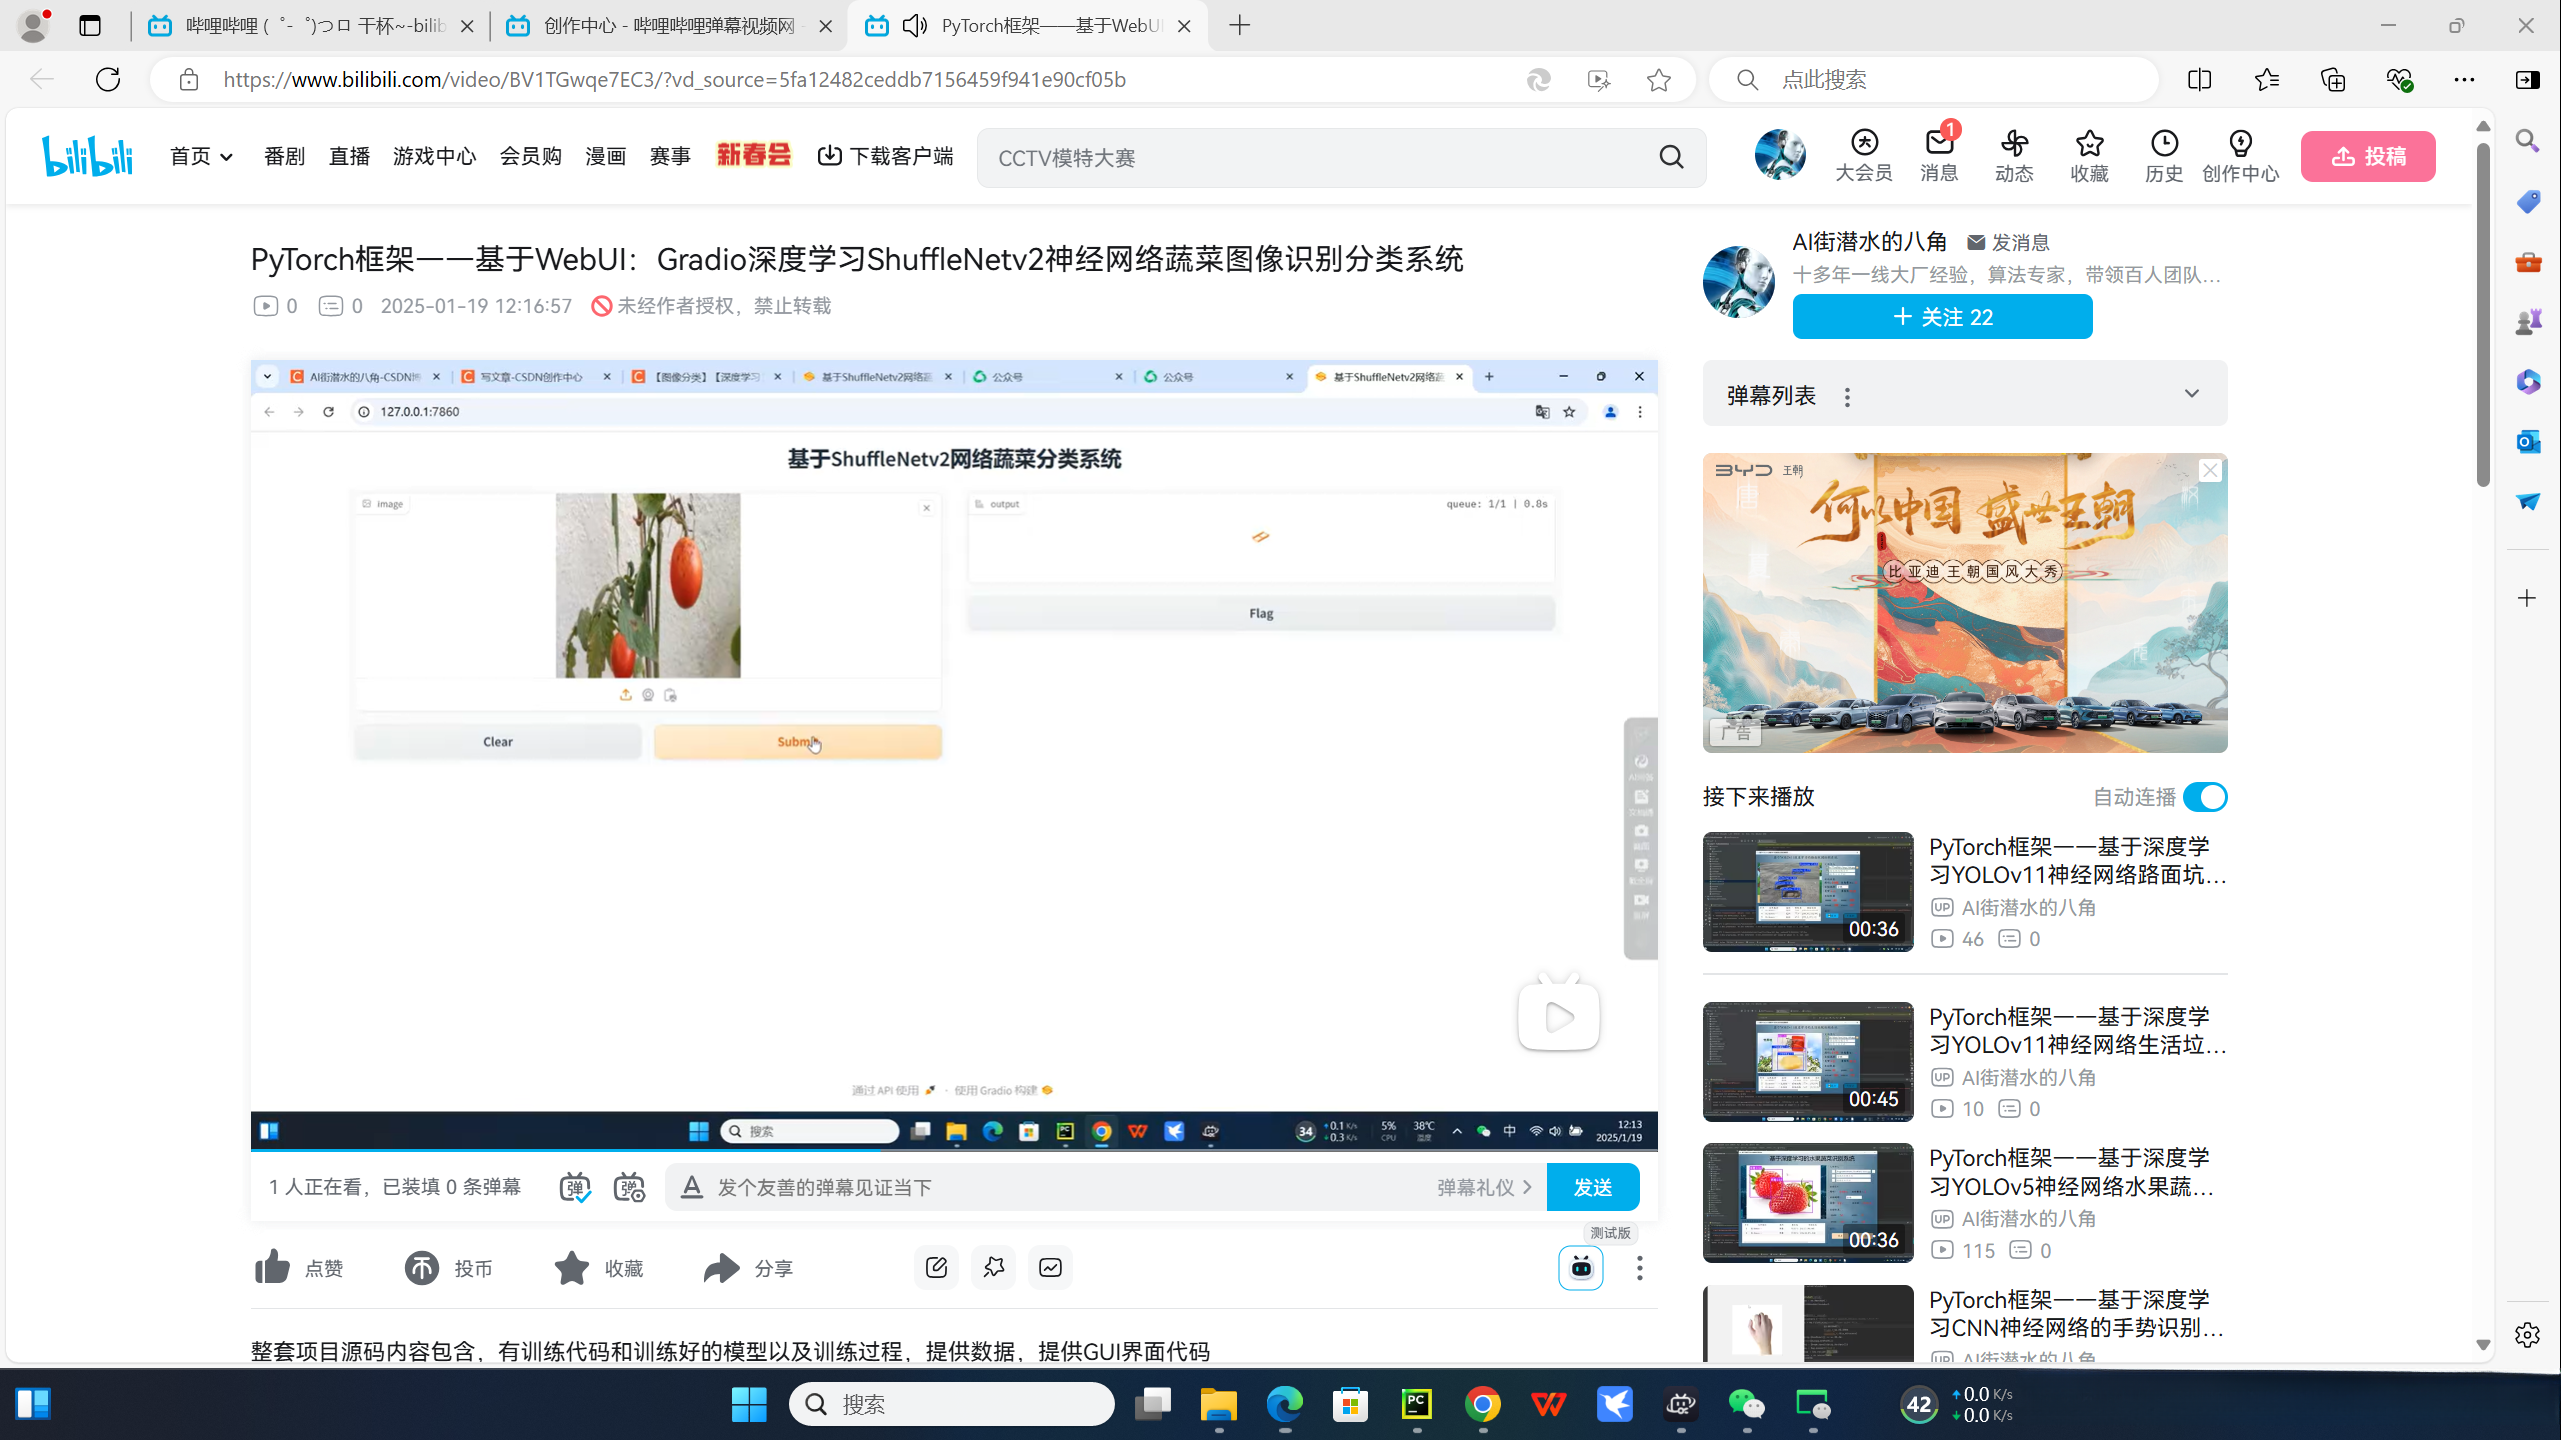Toggle danmaku display switch in player bar
This screenshot has height=1440, width=2561.
(x=574, y=1187)
